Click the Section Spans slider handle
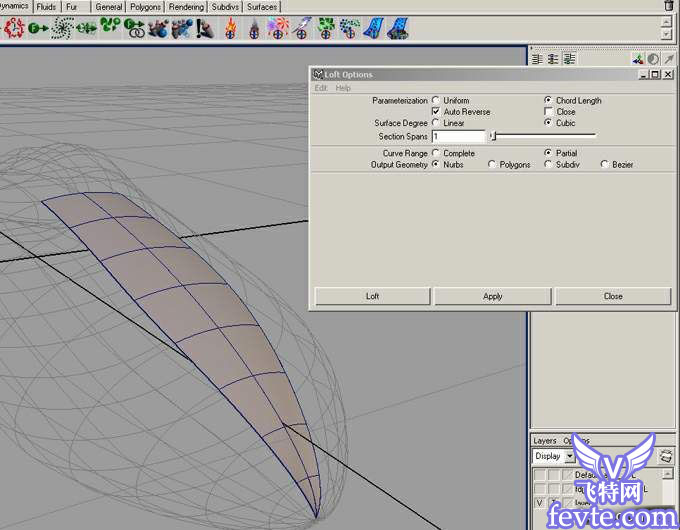Viewport: 680px width, 530px height. tap(493, 136)
